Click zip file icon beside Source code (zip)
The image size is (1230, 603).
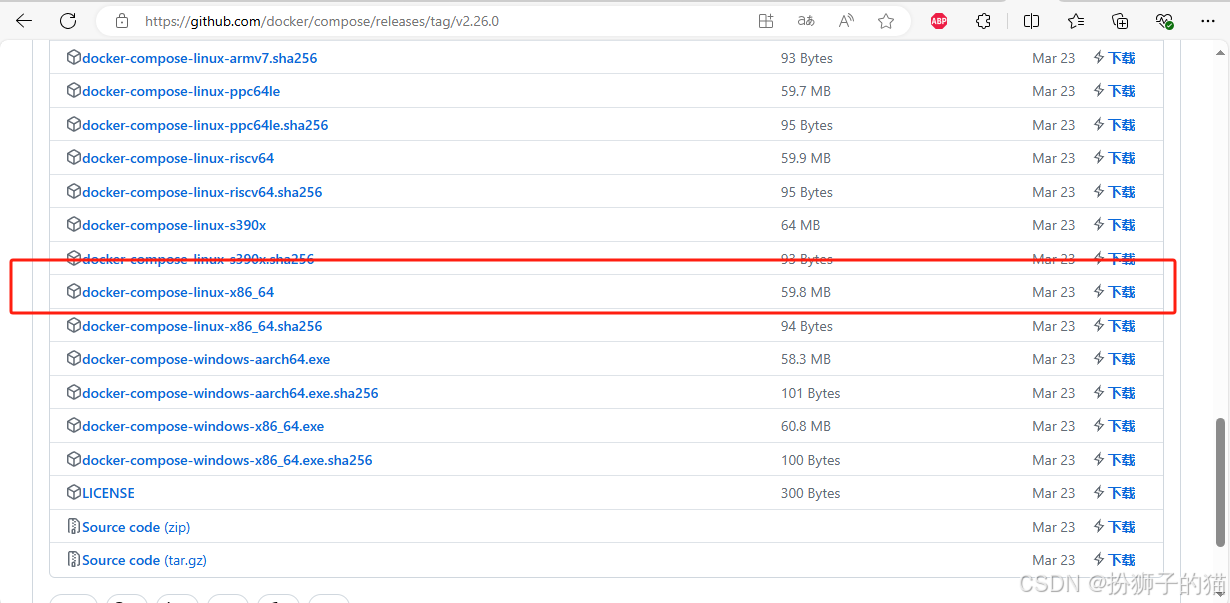point(73,527)
